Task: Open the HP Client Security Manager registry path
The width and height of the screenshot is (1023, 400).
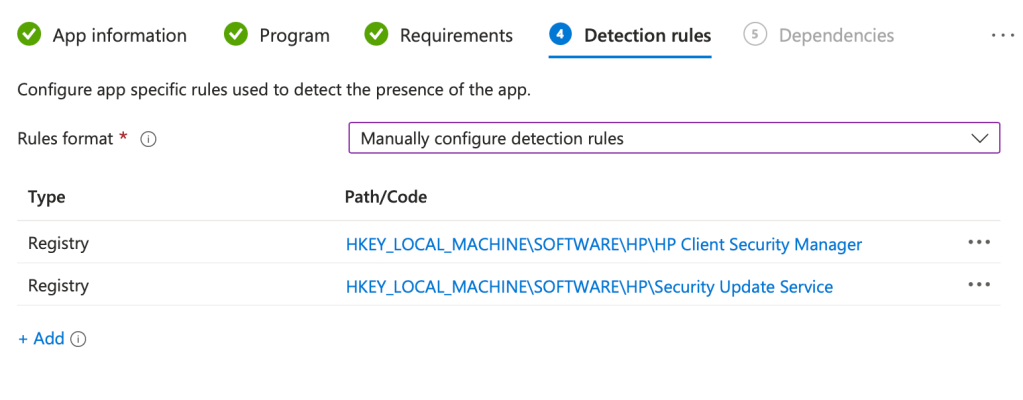Action: click(x=603, y=244)
